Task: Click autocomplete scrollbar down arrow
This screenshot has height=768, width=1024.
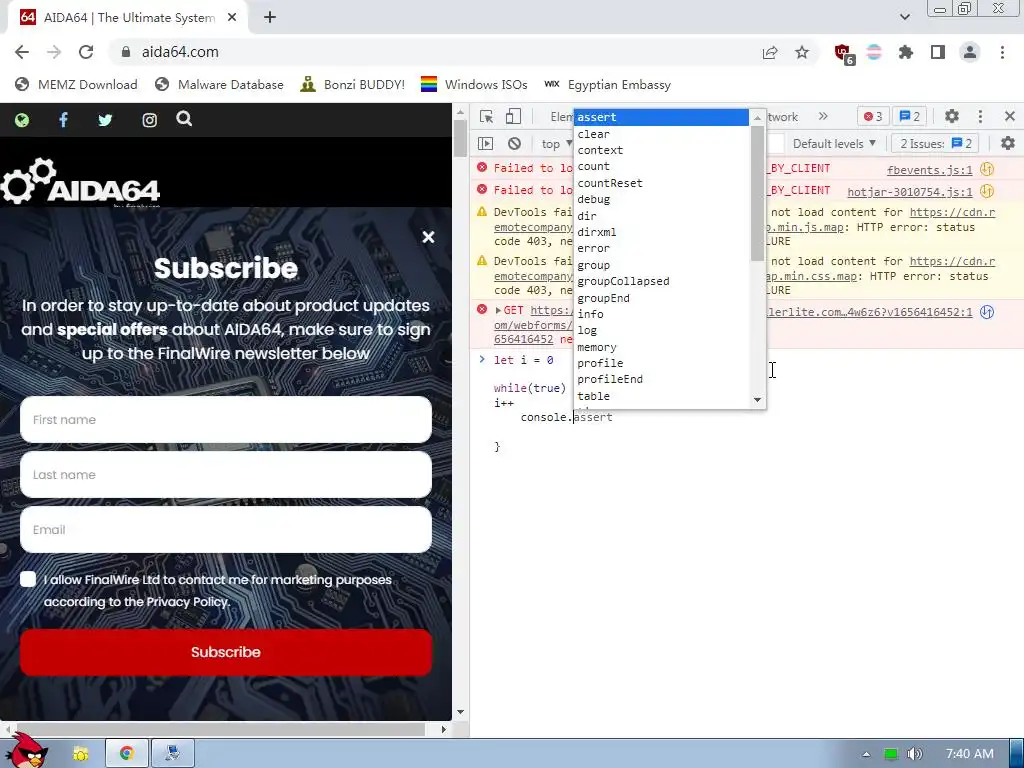Action: point(758,400)
